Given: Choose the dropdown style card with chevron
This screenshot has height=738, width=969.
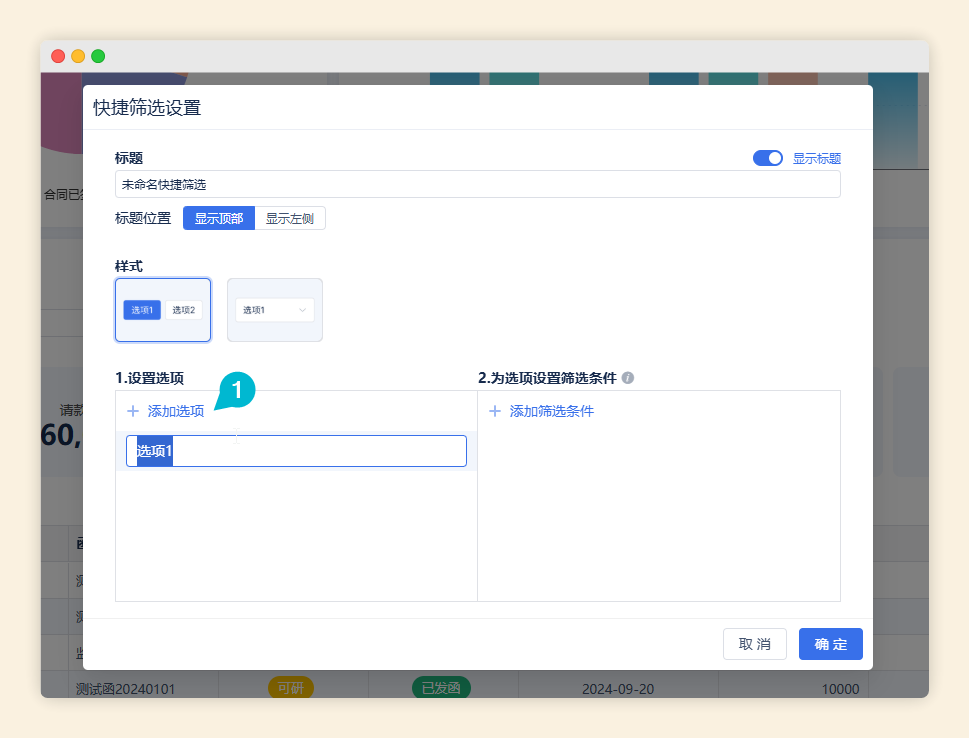Looking at the screenshot, I should [275, 310].
